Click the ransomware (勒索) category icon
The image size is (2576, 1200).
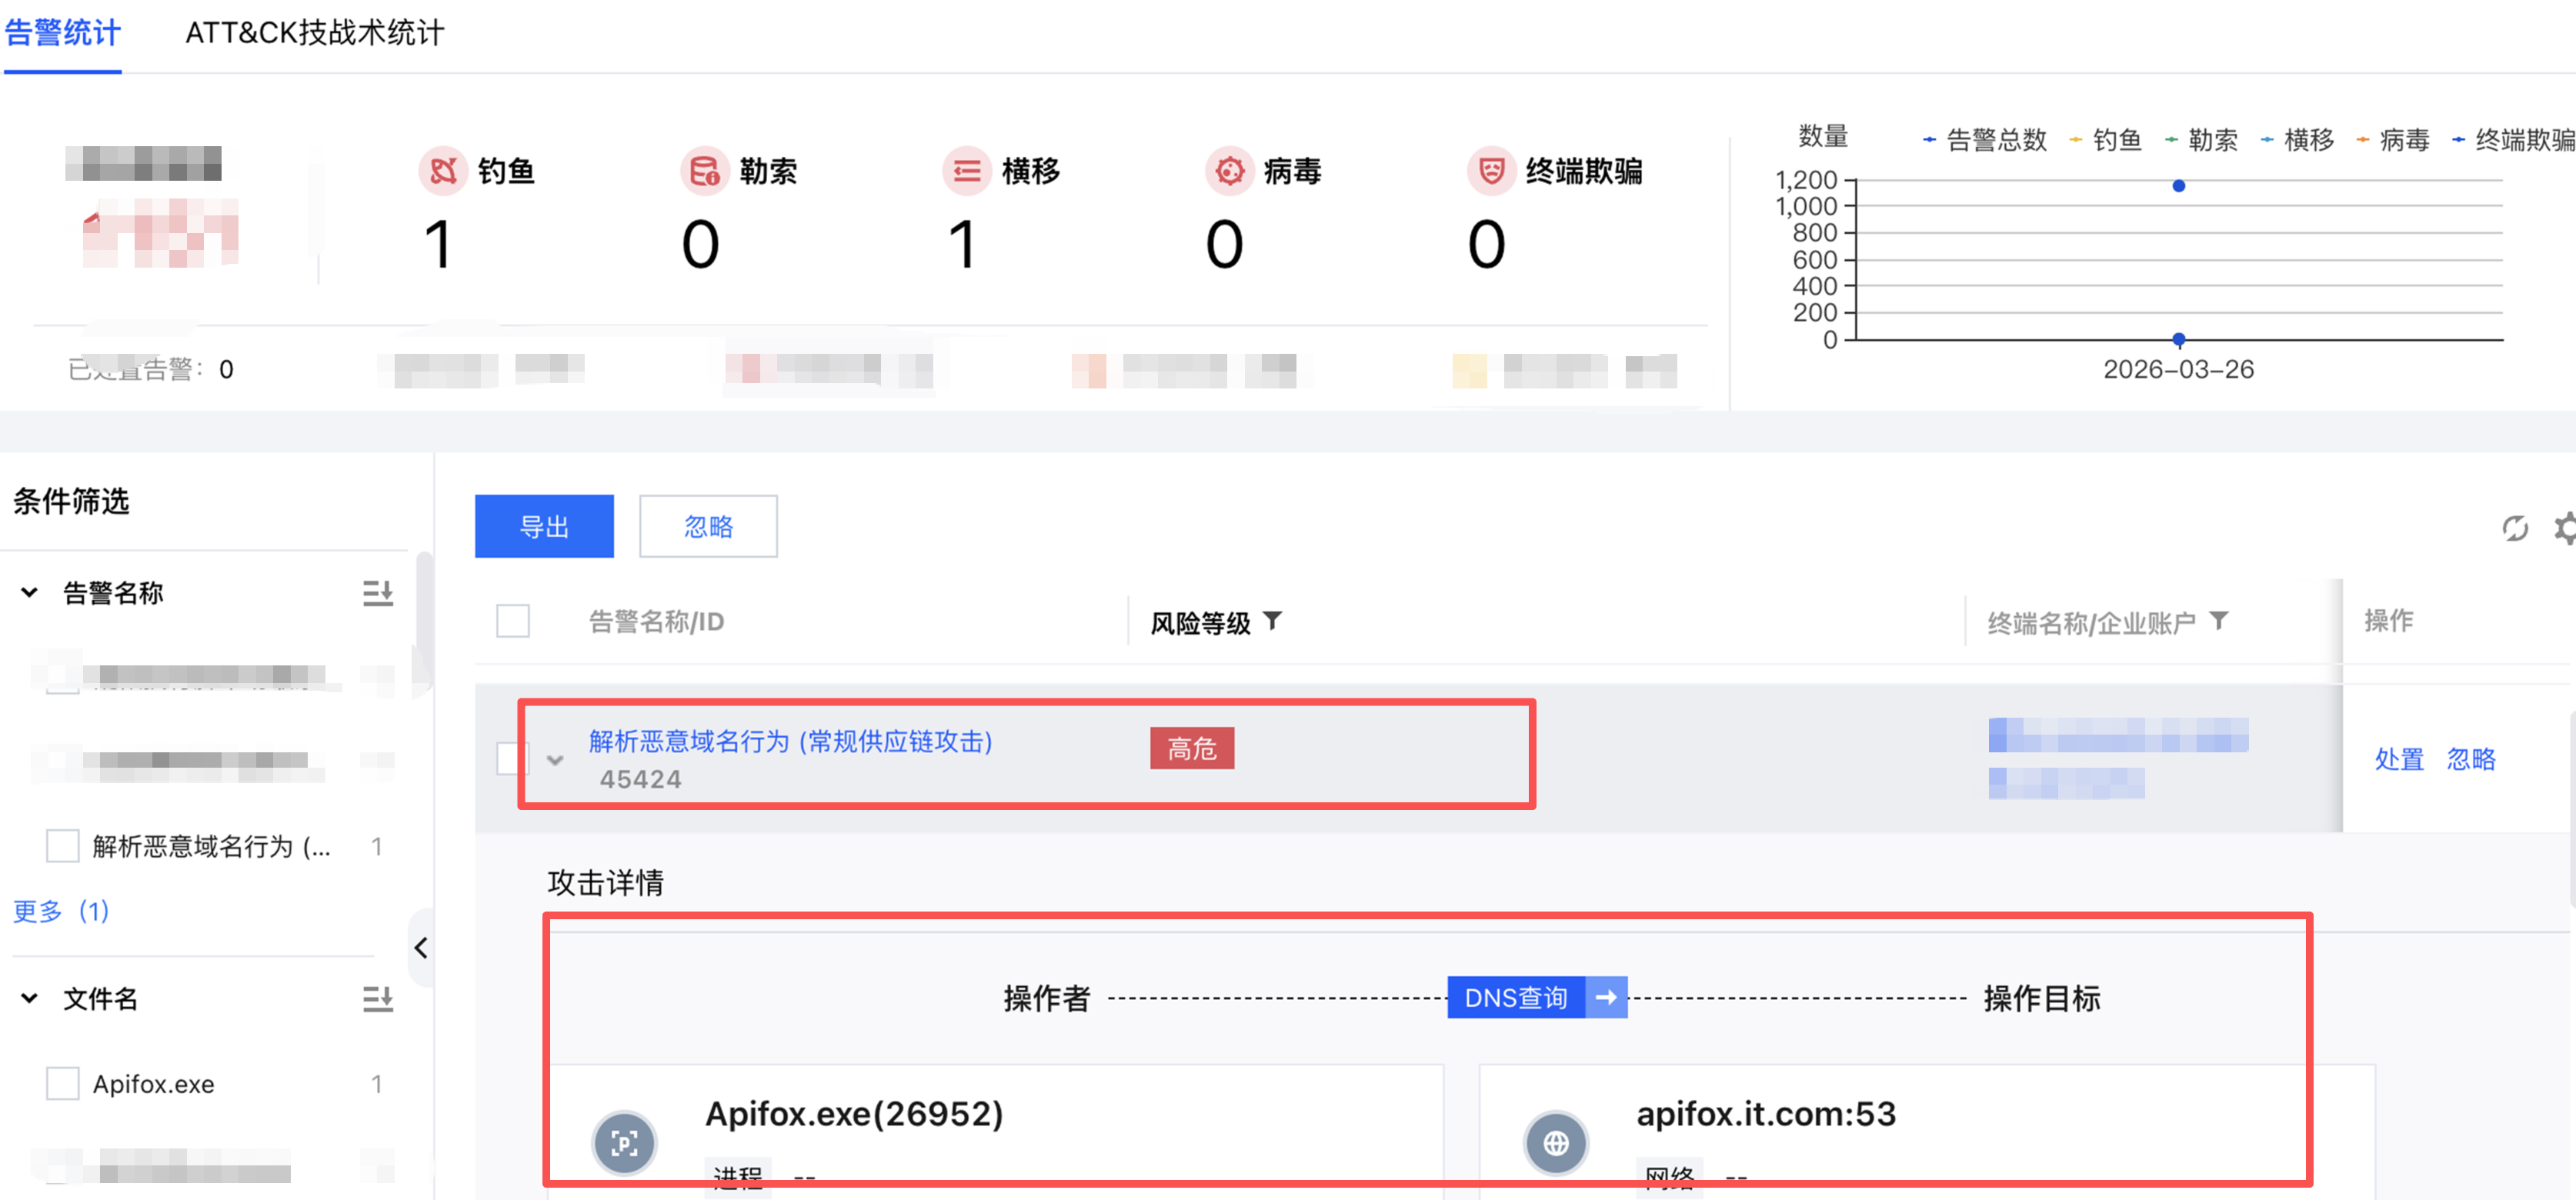(705, 171)
